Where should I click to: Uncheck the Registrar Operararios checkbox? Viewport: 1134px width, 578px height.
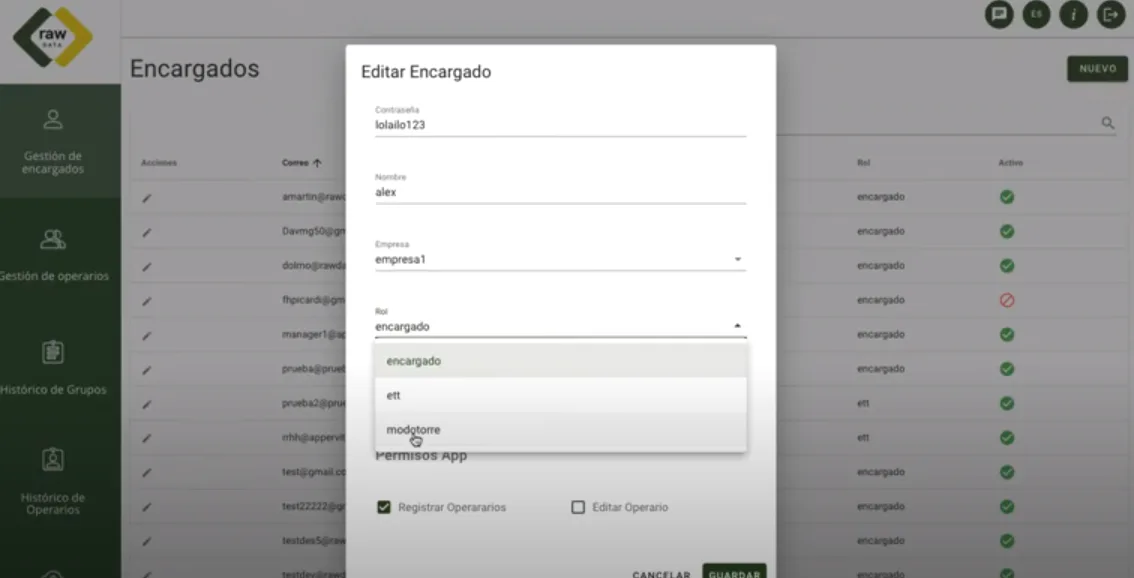point(384,507)
